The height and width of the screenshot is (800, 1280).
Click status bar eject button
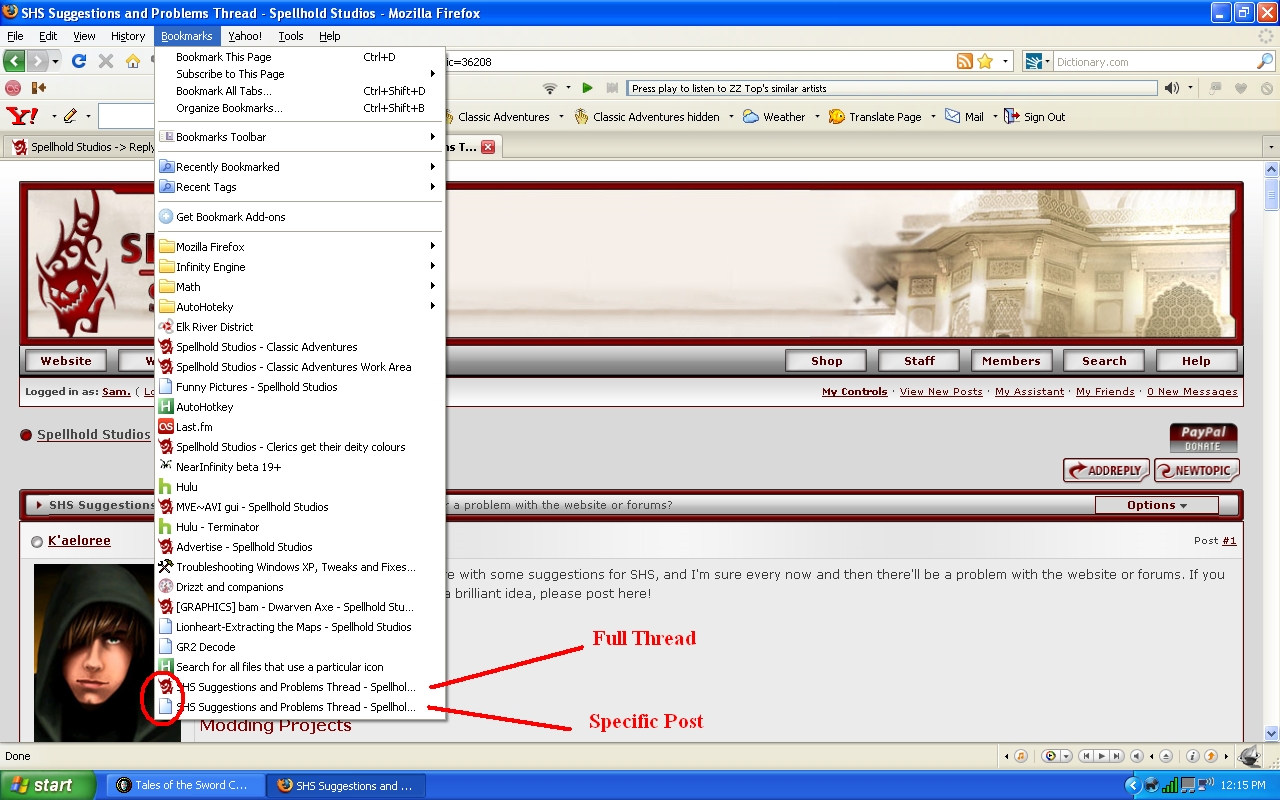(x=1165, y=756)
